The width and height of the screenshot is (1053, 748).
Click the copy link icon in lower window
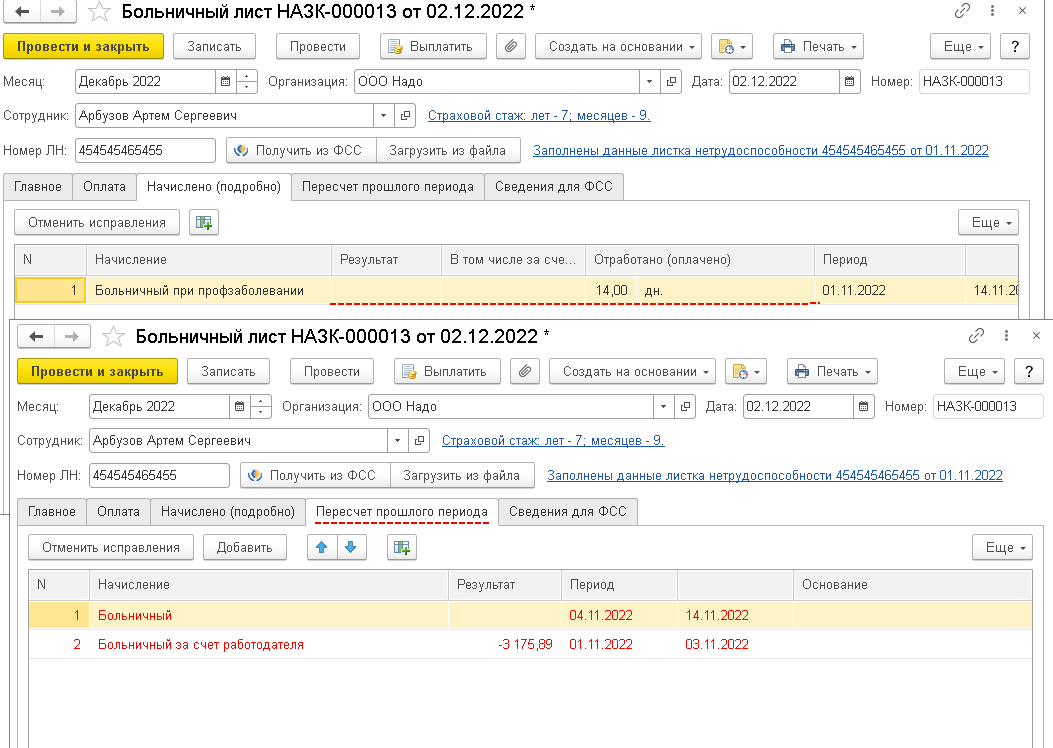click(x=976, y=336)
